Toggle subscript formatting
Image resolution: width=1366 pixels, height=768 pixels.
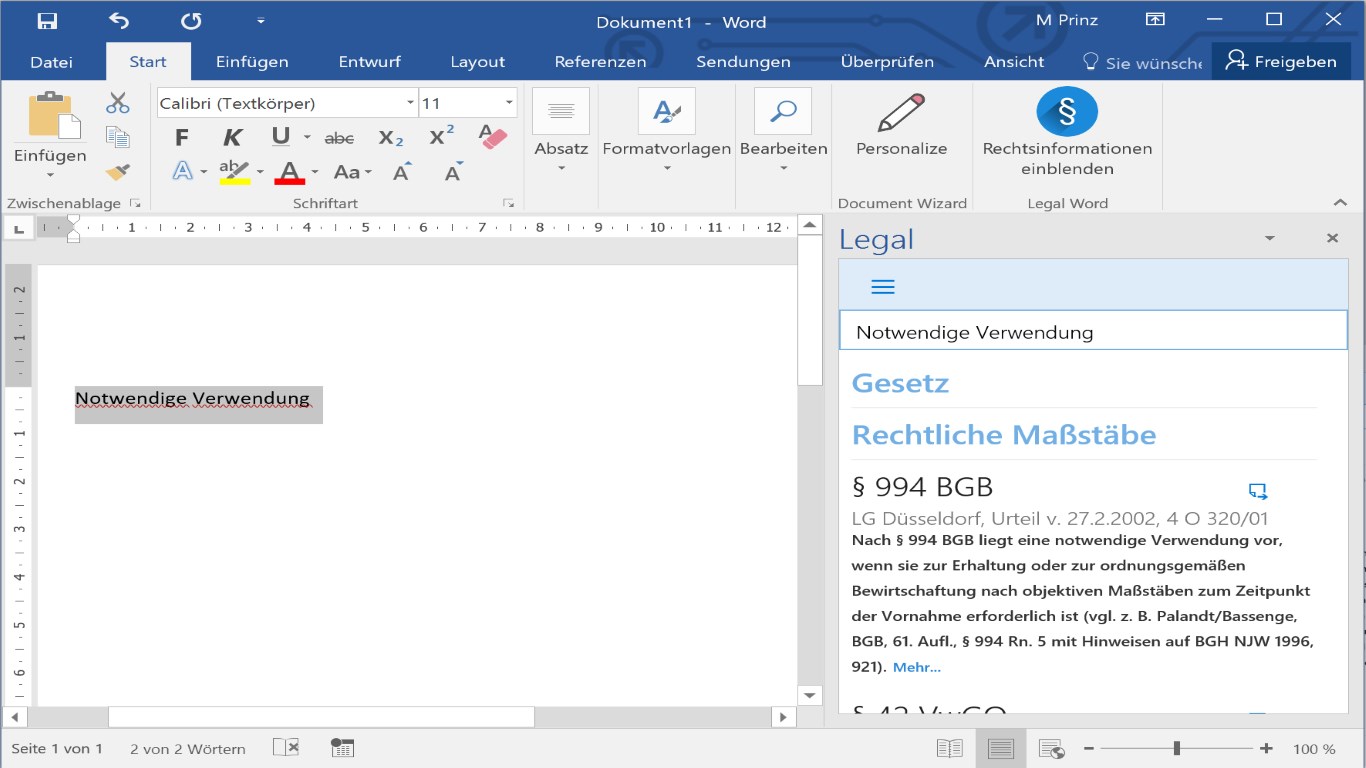[391, 138]
